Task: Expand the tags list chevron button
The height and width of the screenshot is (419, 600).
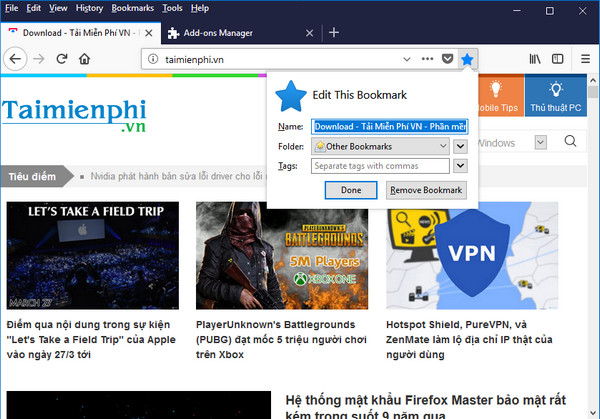Action: (x=460, y=166)
